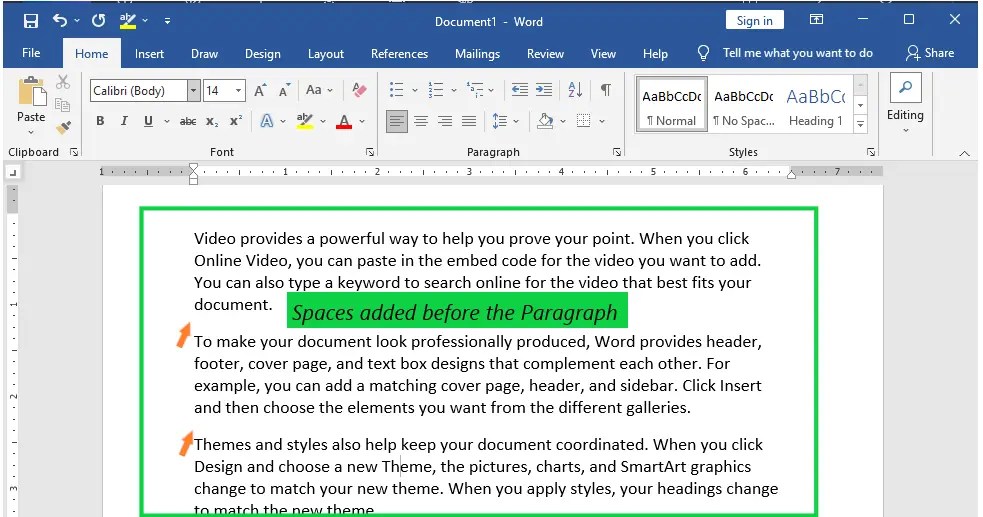Click the Copy icon
This screenshot has height=517, width=983.
pos(62,105)
